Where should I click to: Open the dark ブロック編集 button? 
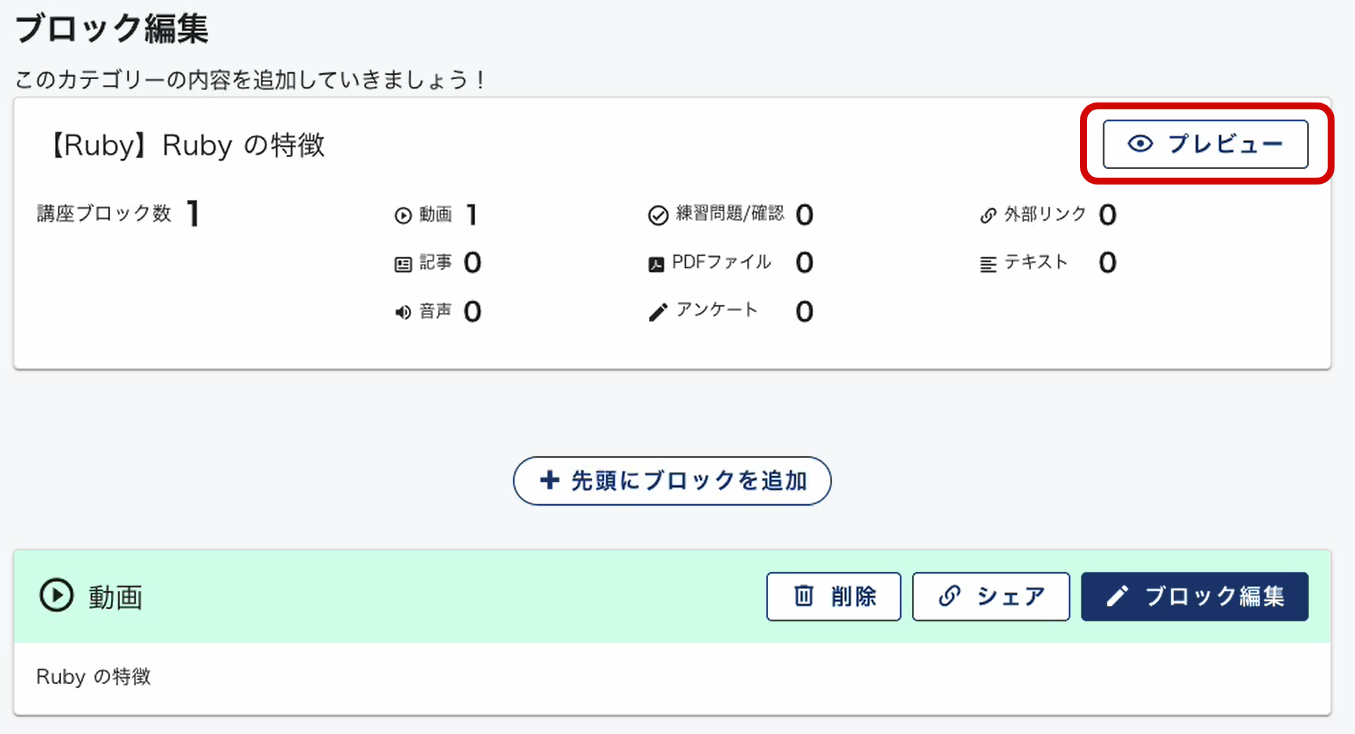1194,597
